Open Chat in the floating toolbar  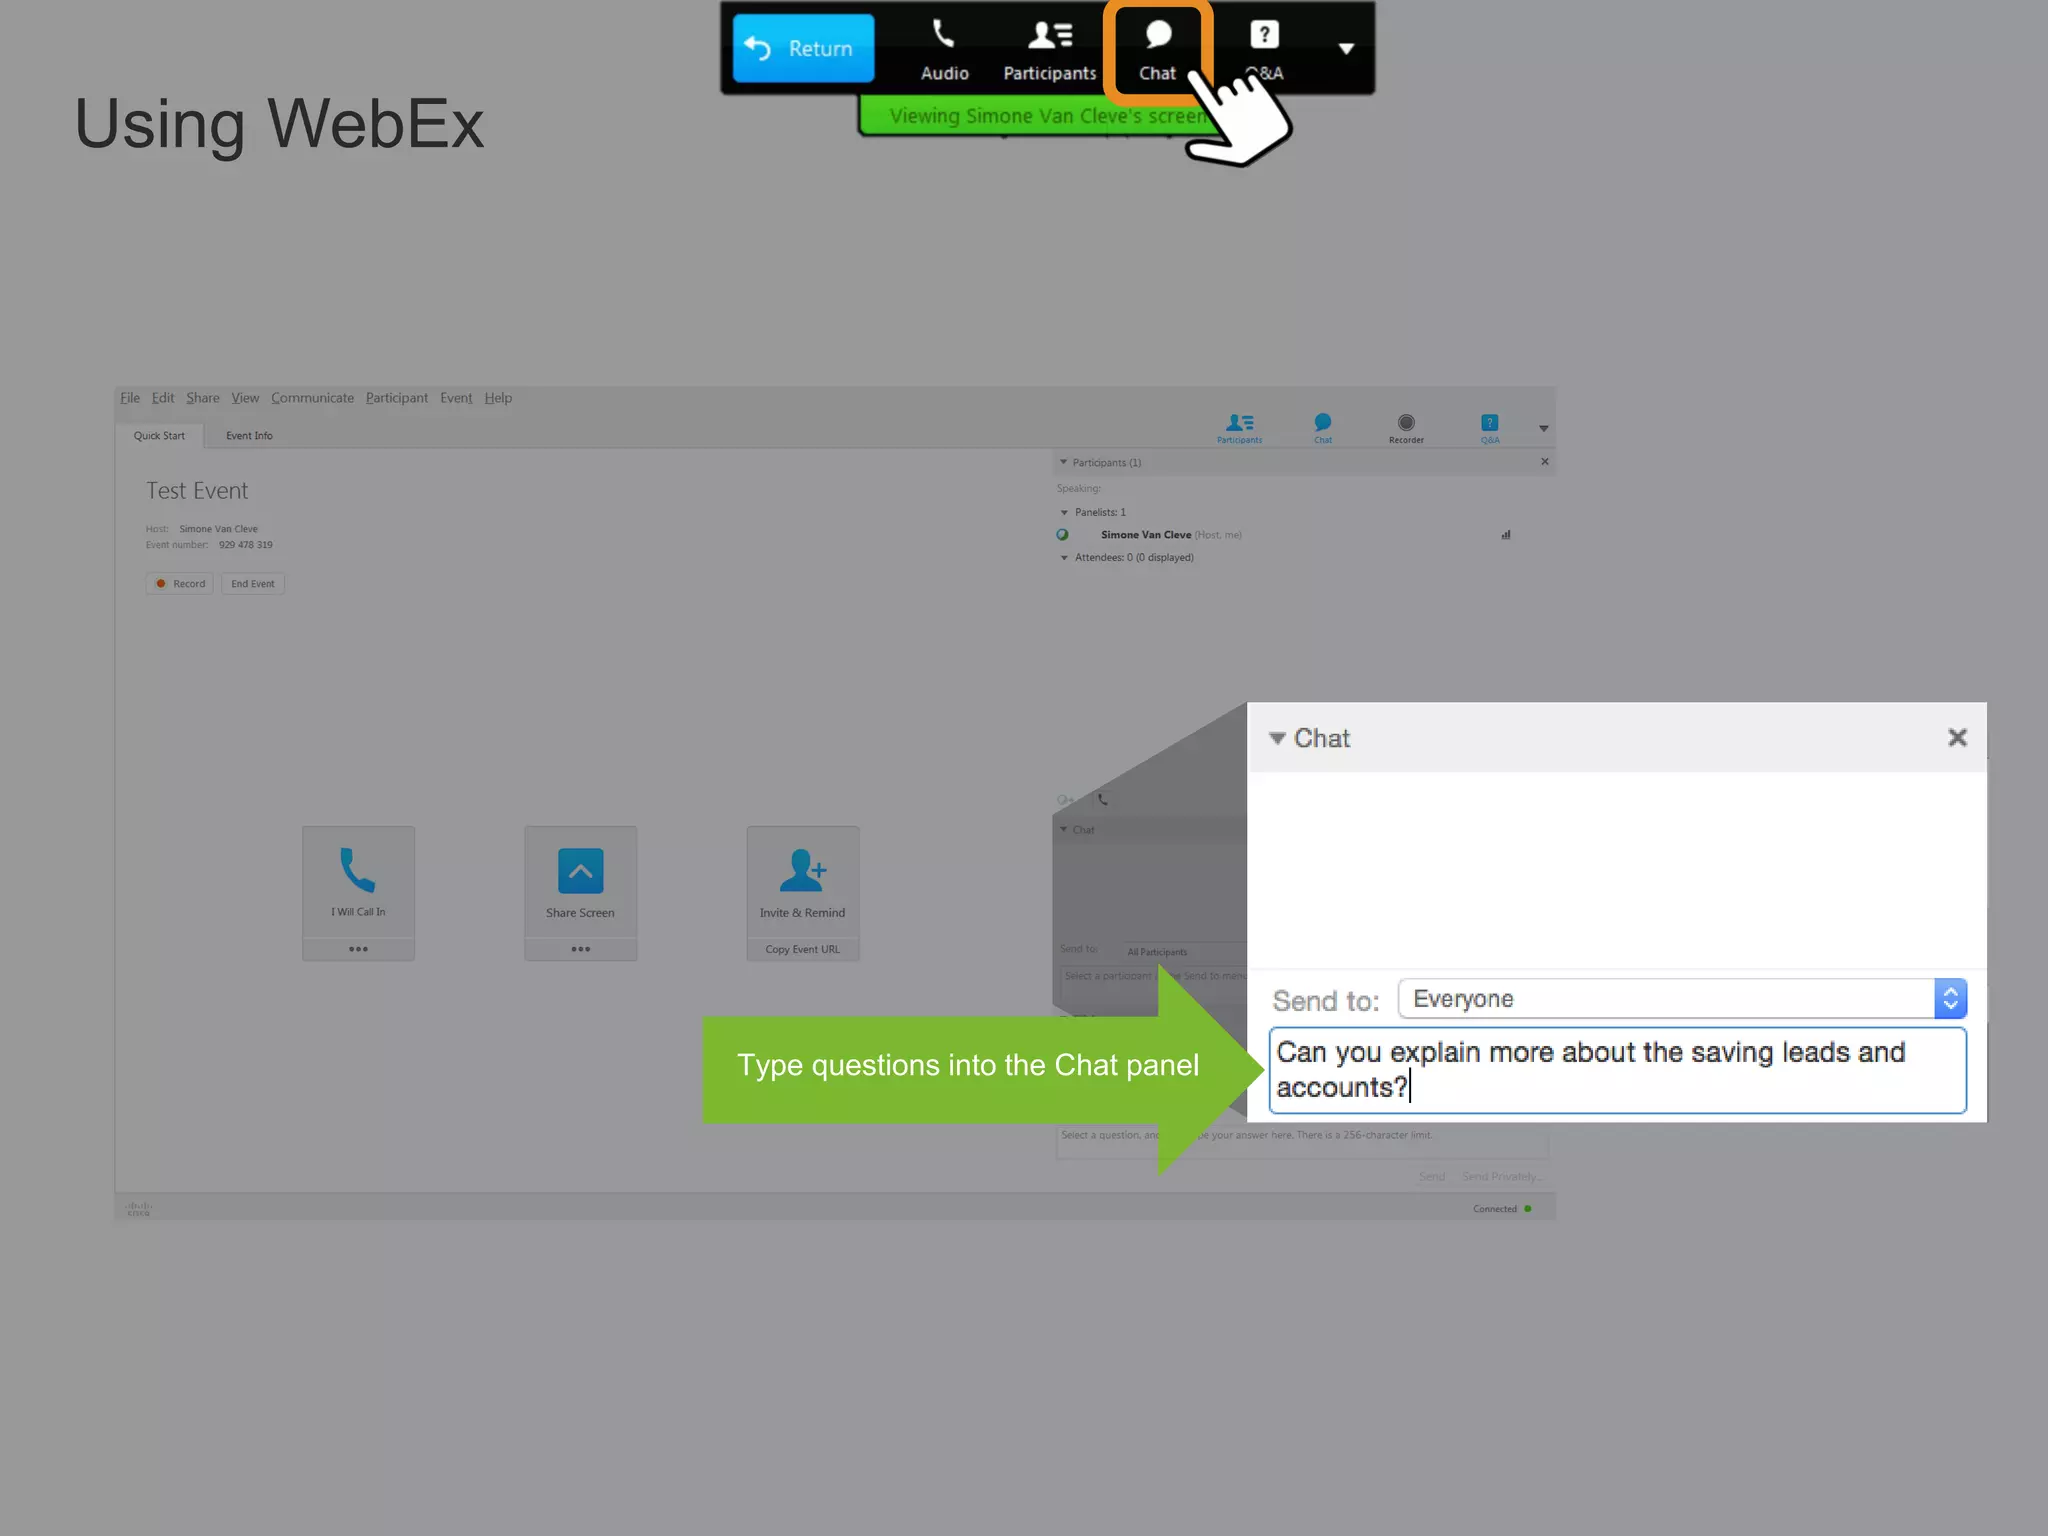tap(1158, 50)
